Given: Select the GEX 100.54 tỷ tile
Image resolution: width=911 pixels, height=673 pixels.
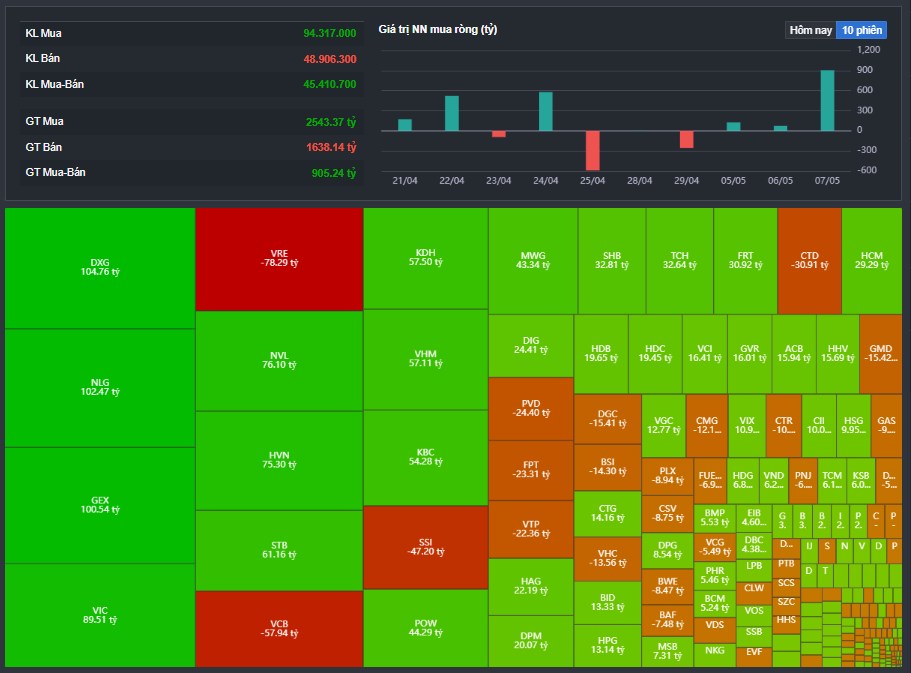Looking at the screenshot, I should [x=100, y=505].
